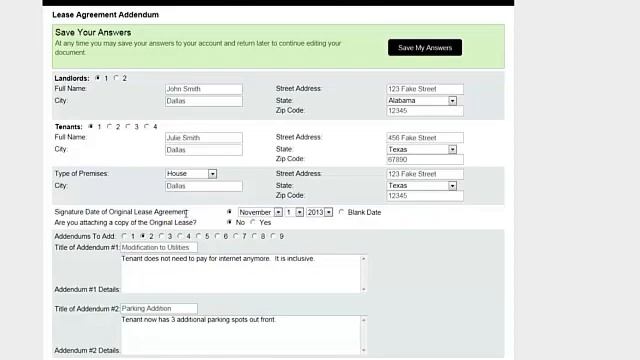The width and height of the screenshot is (640, 360).
Task: Choose the Blank Date radio option
Action: [x=341, y=212]
